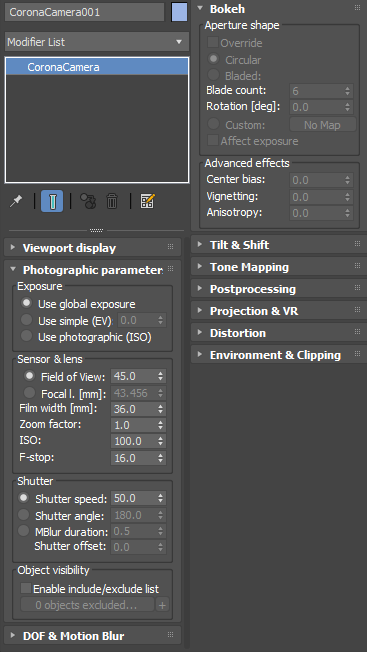
Task: Click the object color swatch
Action: coord(179,12)
